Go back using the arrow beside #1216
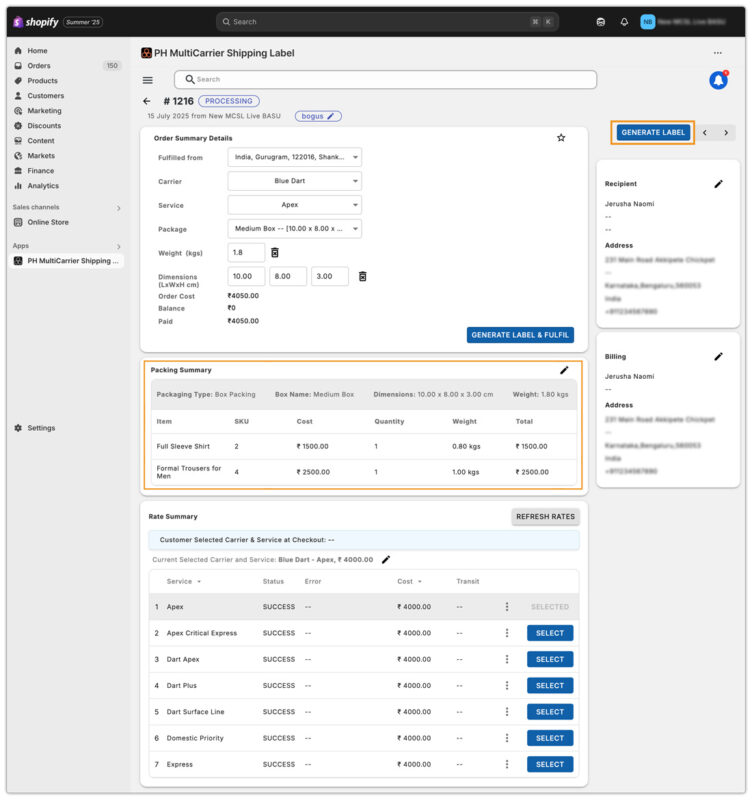This screenshot has height=800, width=752. pyautogui.click(x=147, y=101)
